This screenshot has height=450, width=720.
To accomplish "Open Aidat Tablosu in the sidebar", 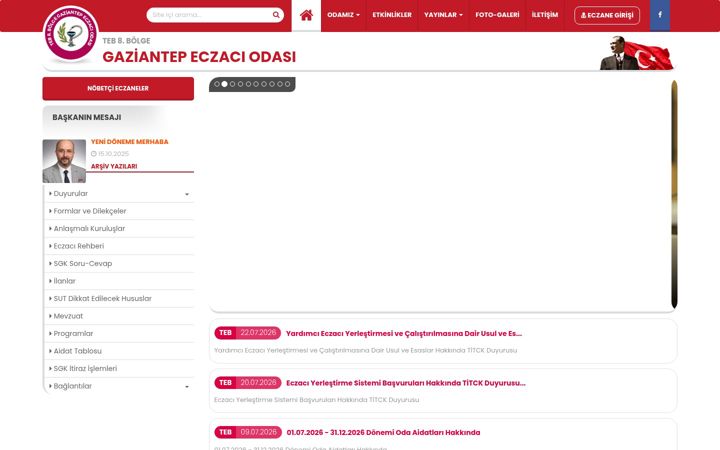I will click(x=77, y=351).
